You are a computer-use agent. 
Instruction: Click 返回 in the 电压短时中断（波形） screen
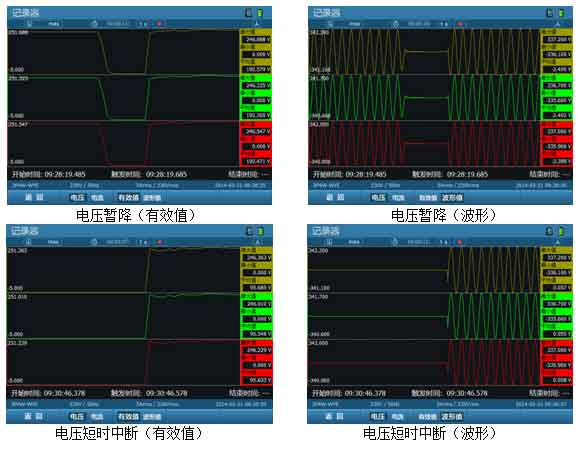pyautogui.click(x=334, y=417)
